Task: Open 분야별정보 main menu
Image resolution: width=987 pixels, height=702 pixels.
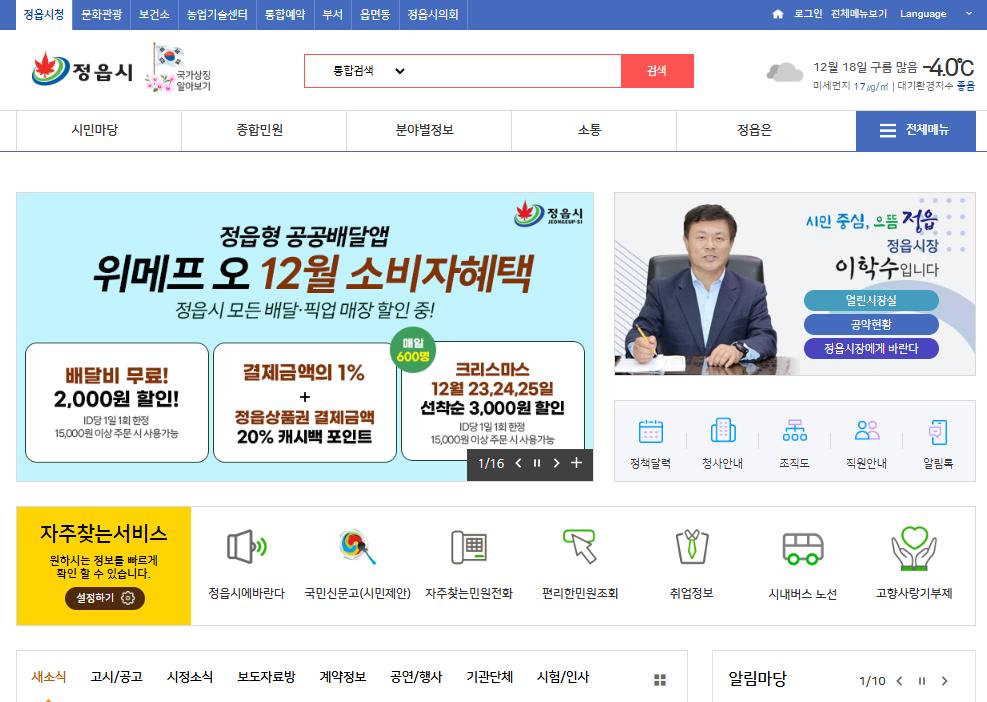Action: click(425, 130)
